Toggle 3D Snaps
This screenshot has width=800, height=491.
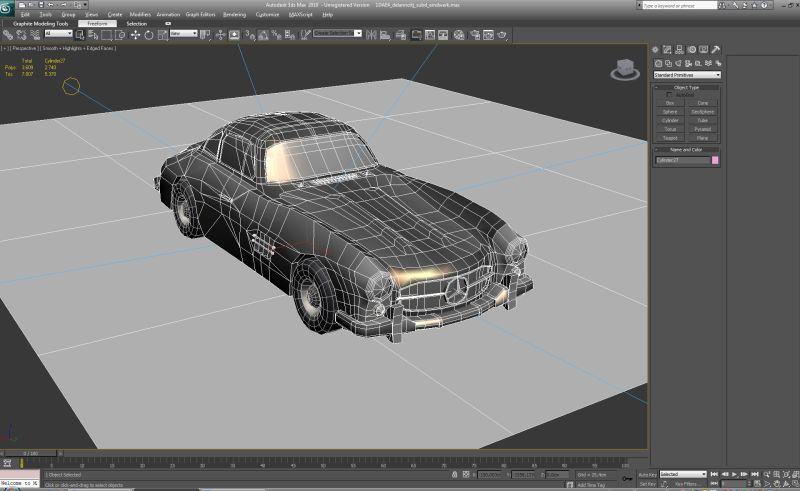point(249,35)
